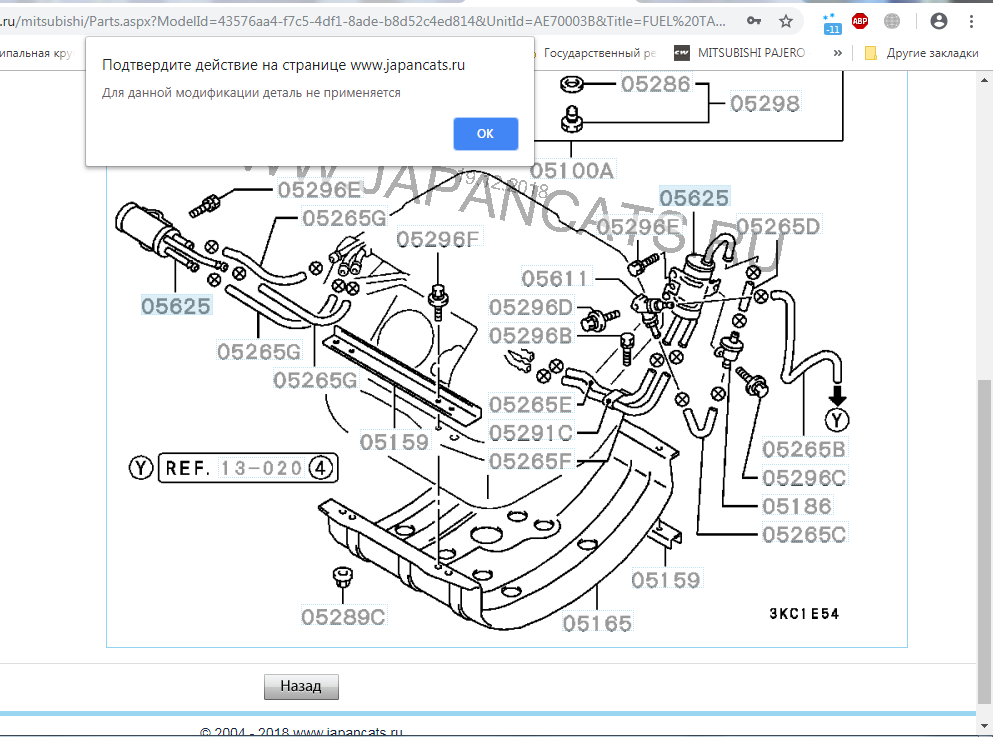Select part number 05296D
The height and width of the screenshot is (737, 993).
click(531, 307)
